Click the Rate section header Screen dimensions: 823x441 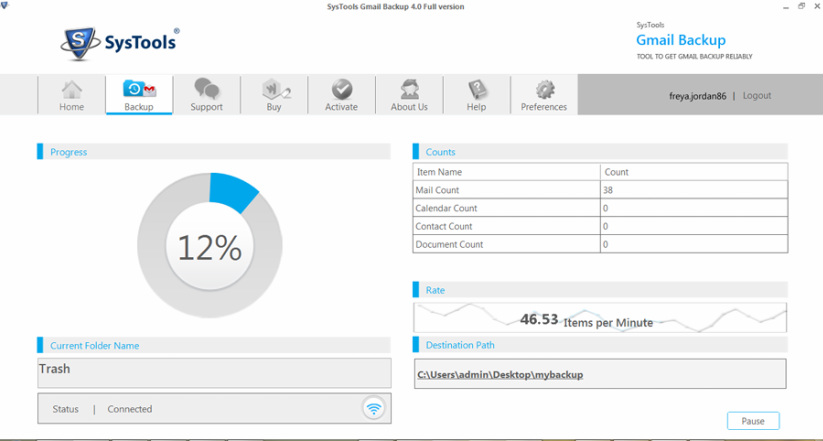pos(600,289)
